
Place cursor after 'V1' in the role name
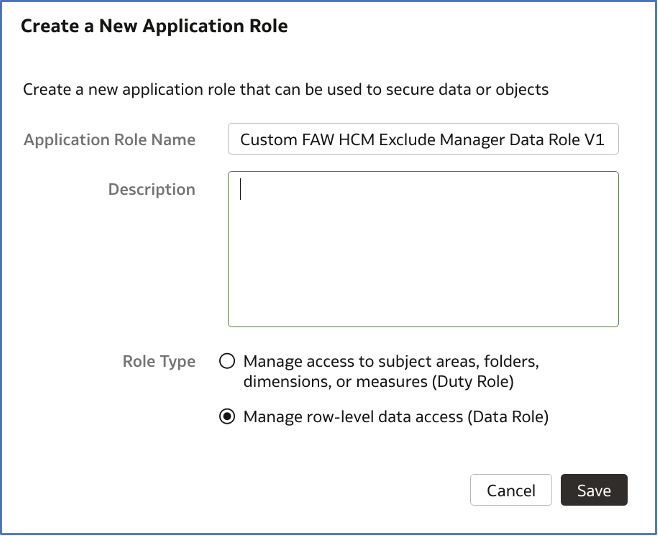(x=609, y=140)
